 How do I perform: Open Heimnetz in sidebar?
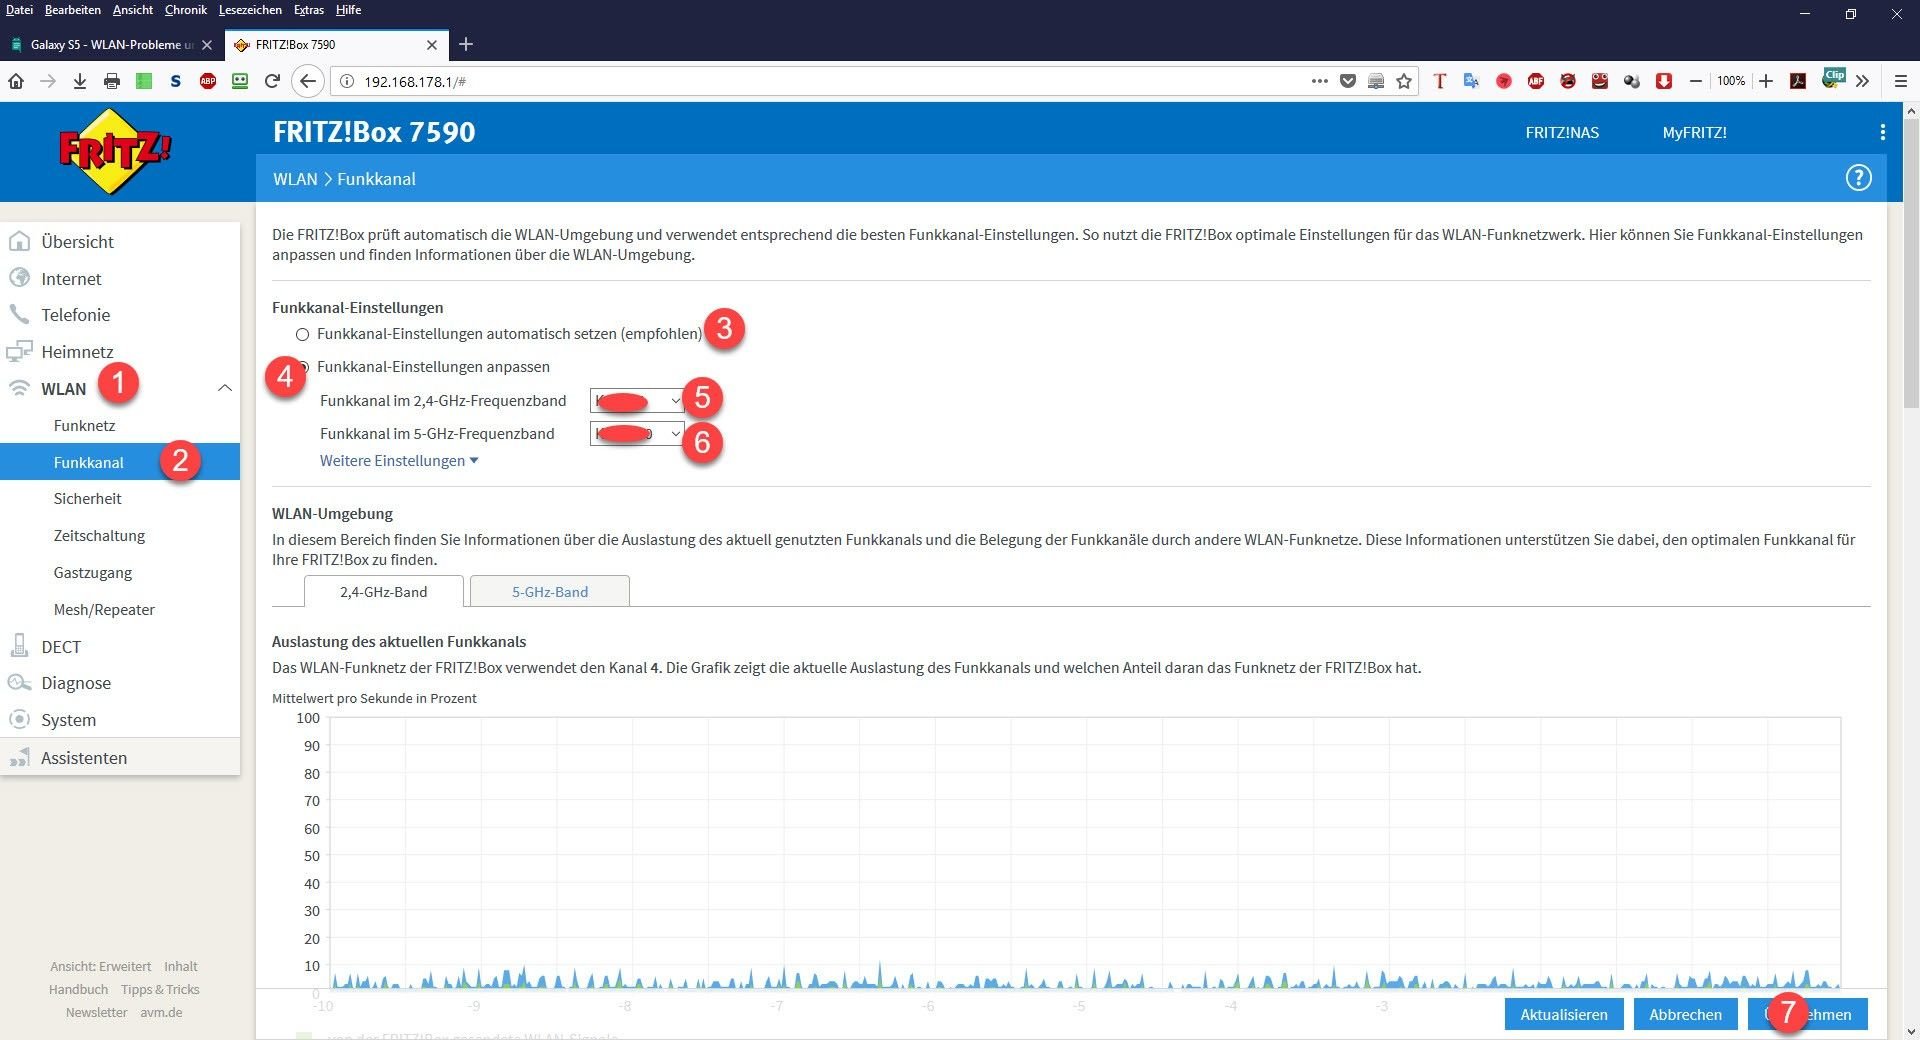click(x=120, y=352)
